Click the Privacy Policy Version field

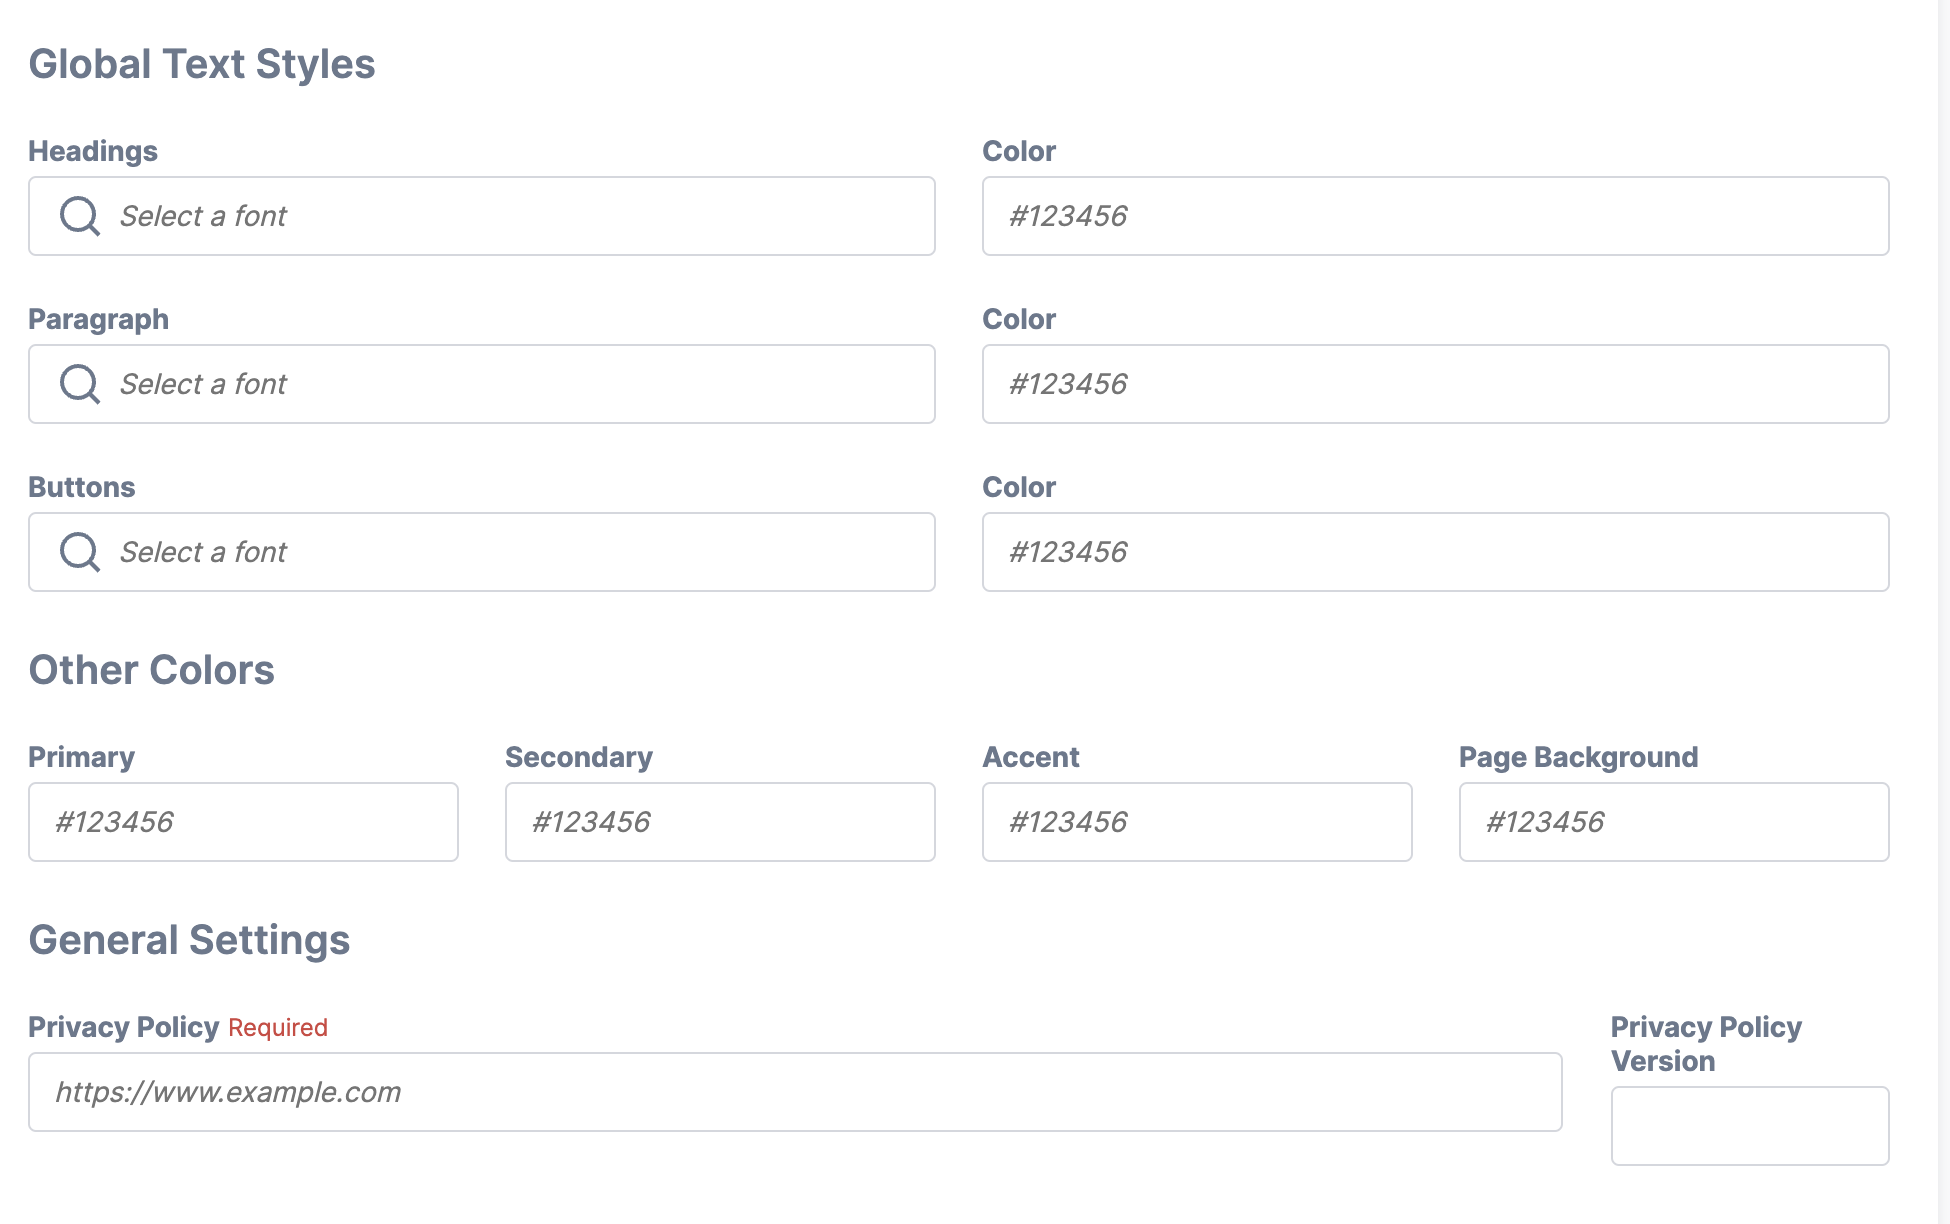click(1750, 1126)
